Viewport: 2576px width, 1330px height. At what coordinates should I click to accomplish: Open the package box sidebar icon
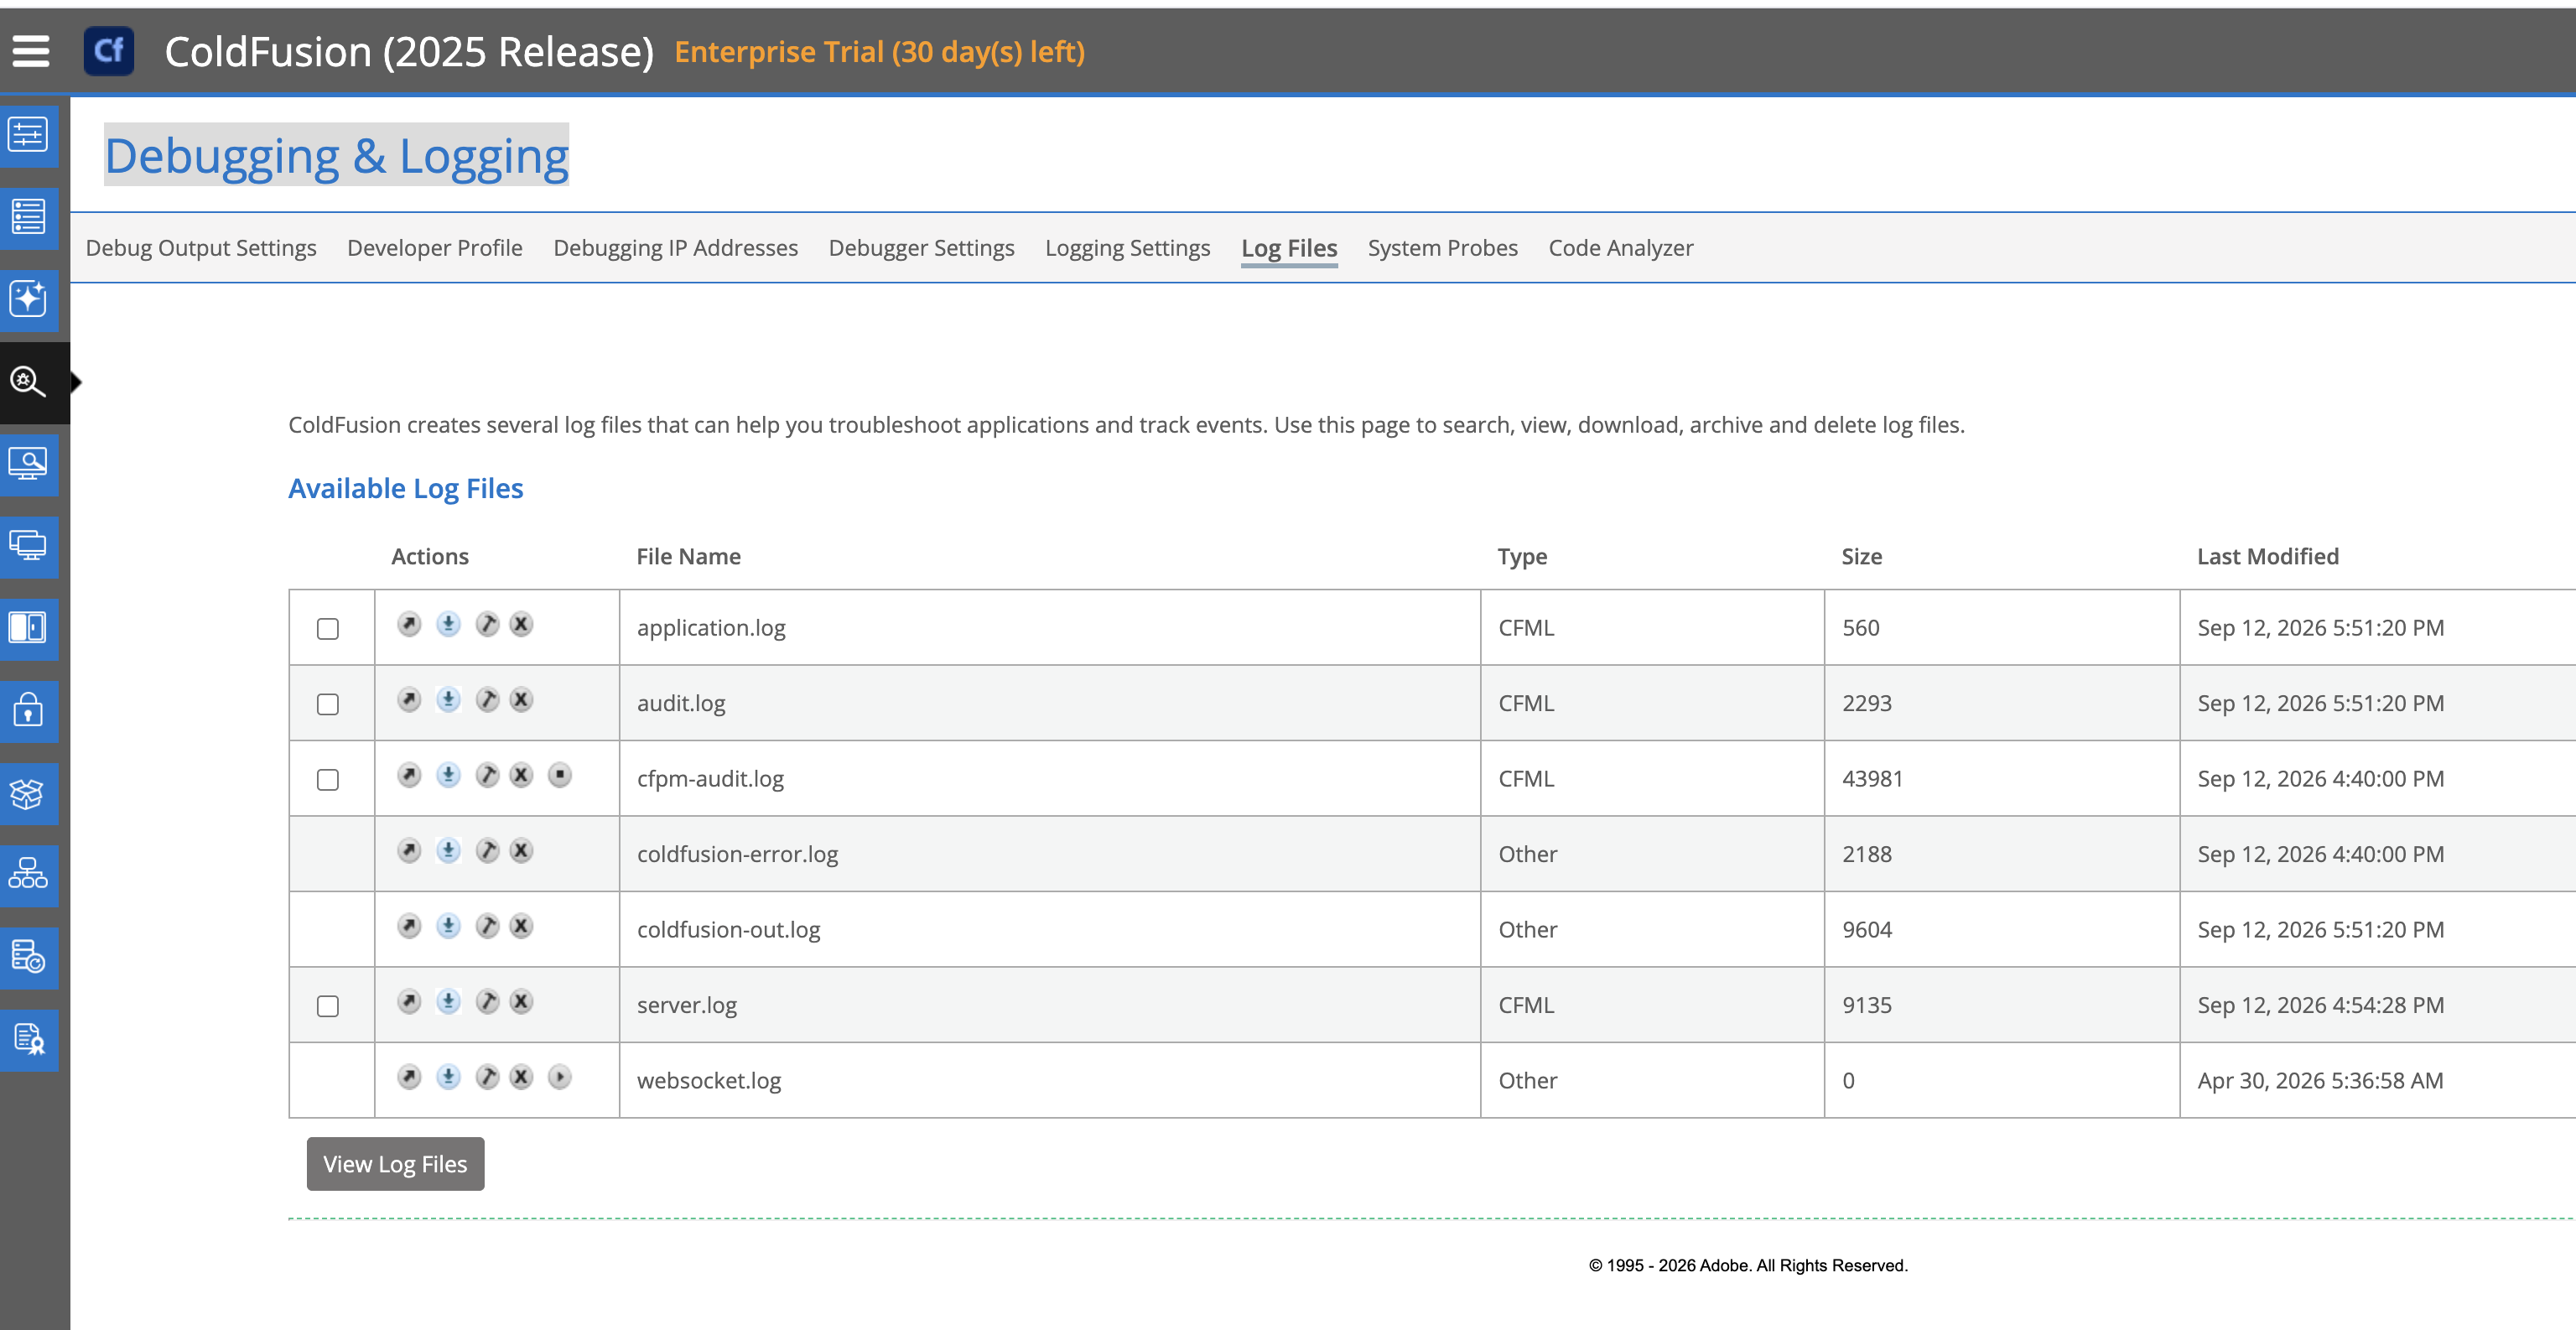pyautogui.click(x=28, y=794)
